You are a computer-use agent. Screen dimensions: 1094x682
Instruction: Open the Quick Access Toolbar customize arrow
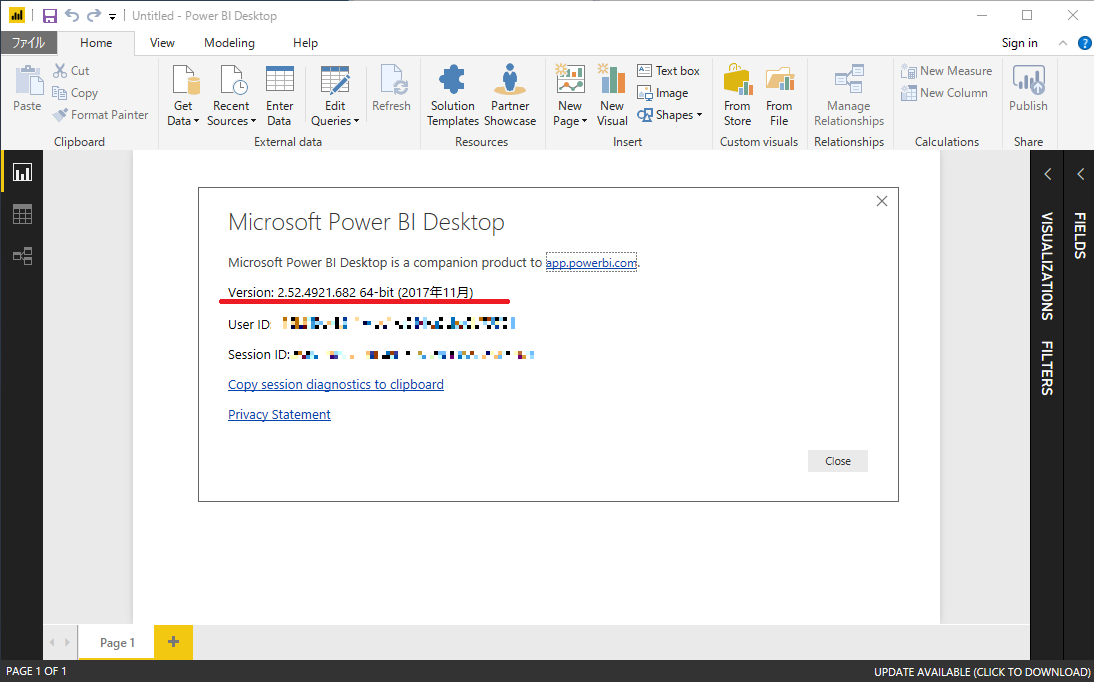[112, 16]
